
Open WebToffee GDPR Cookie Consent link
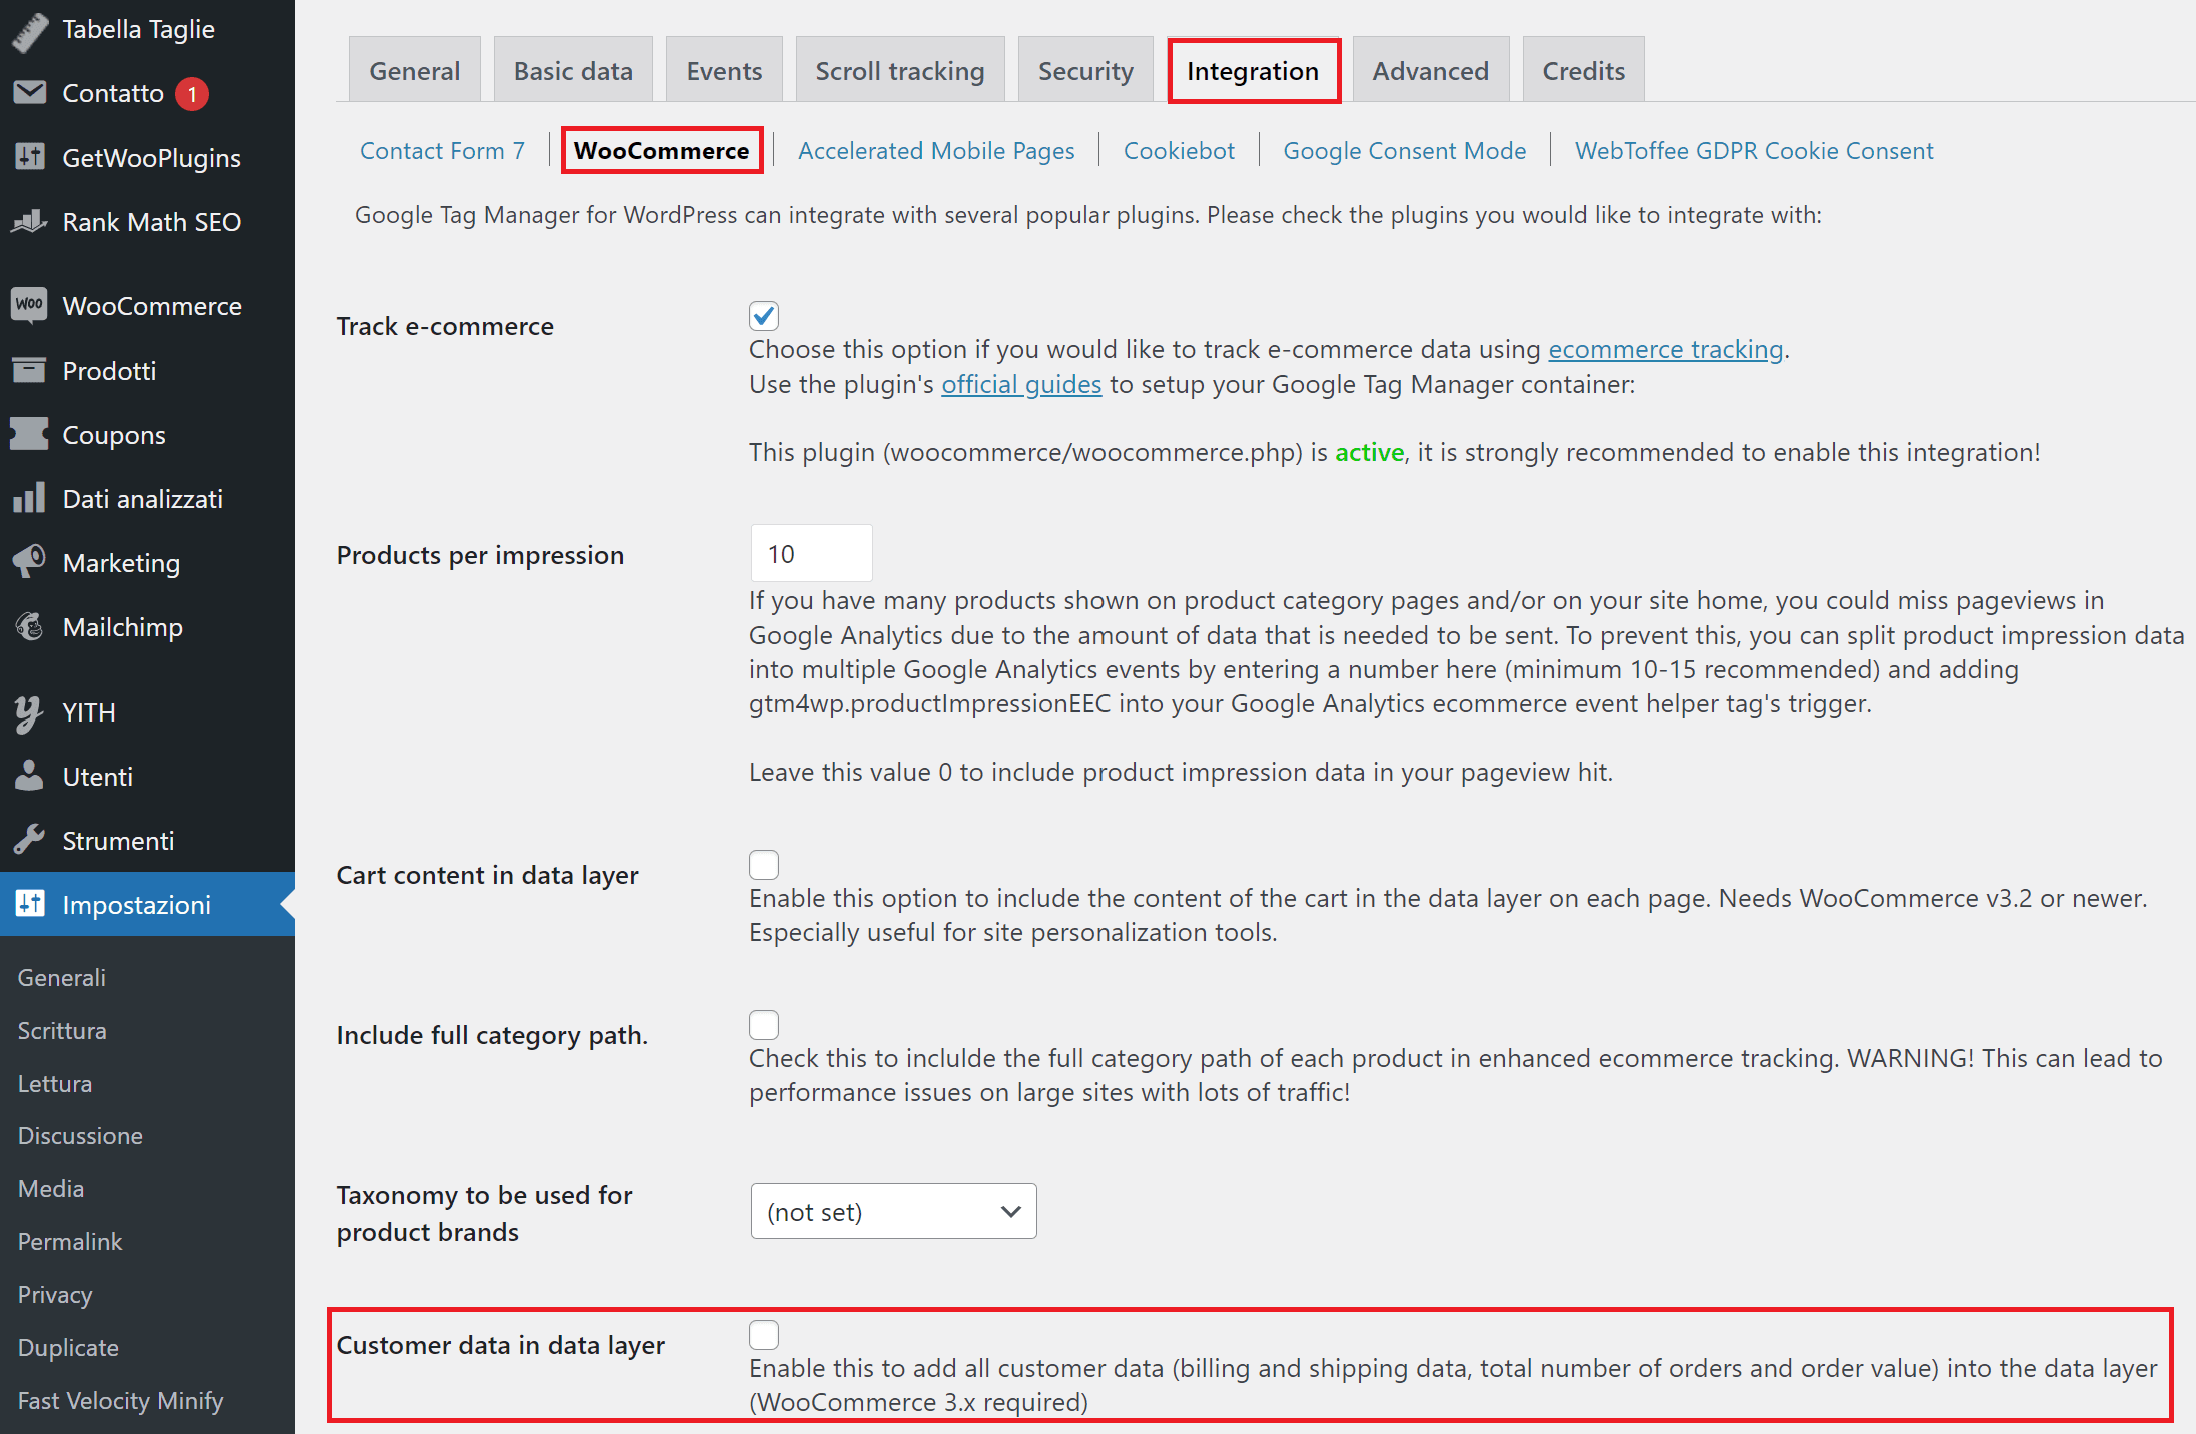[x=1754, y=150]
